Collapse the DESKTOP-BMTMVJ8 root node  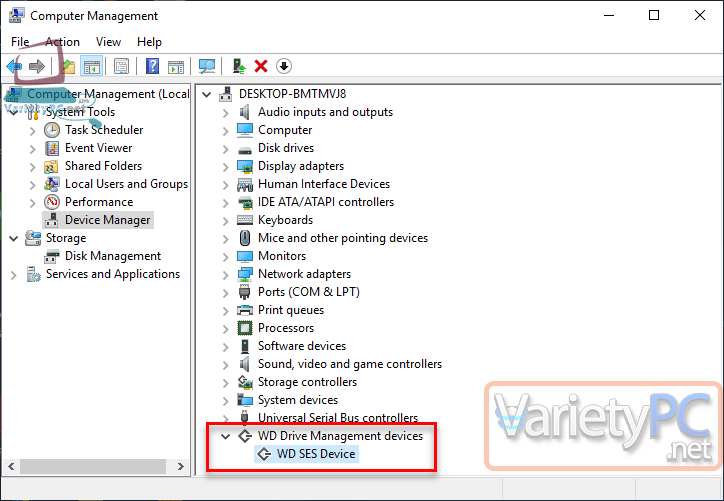pos(206,95)
